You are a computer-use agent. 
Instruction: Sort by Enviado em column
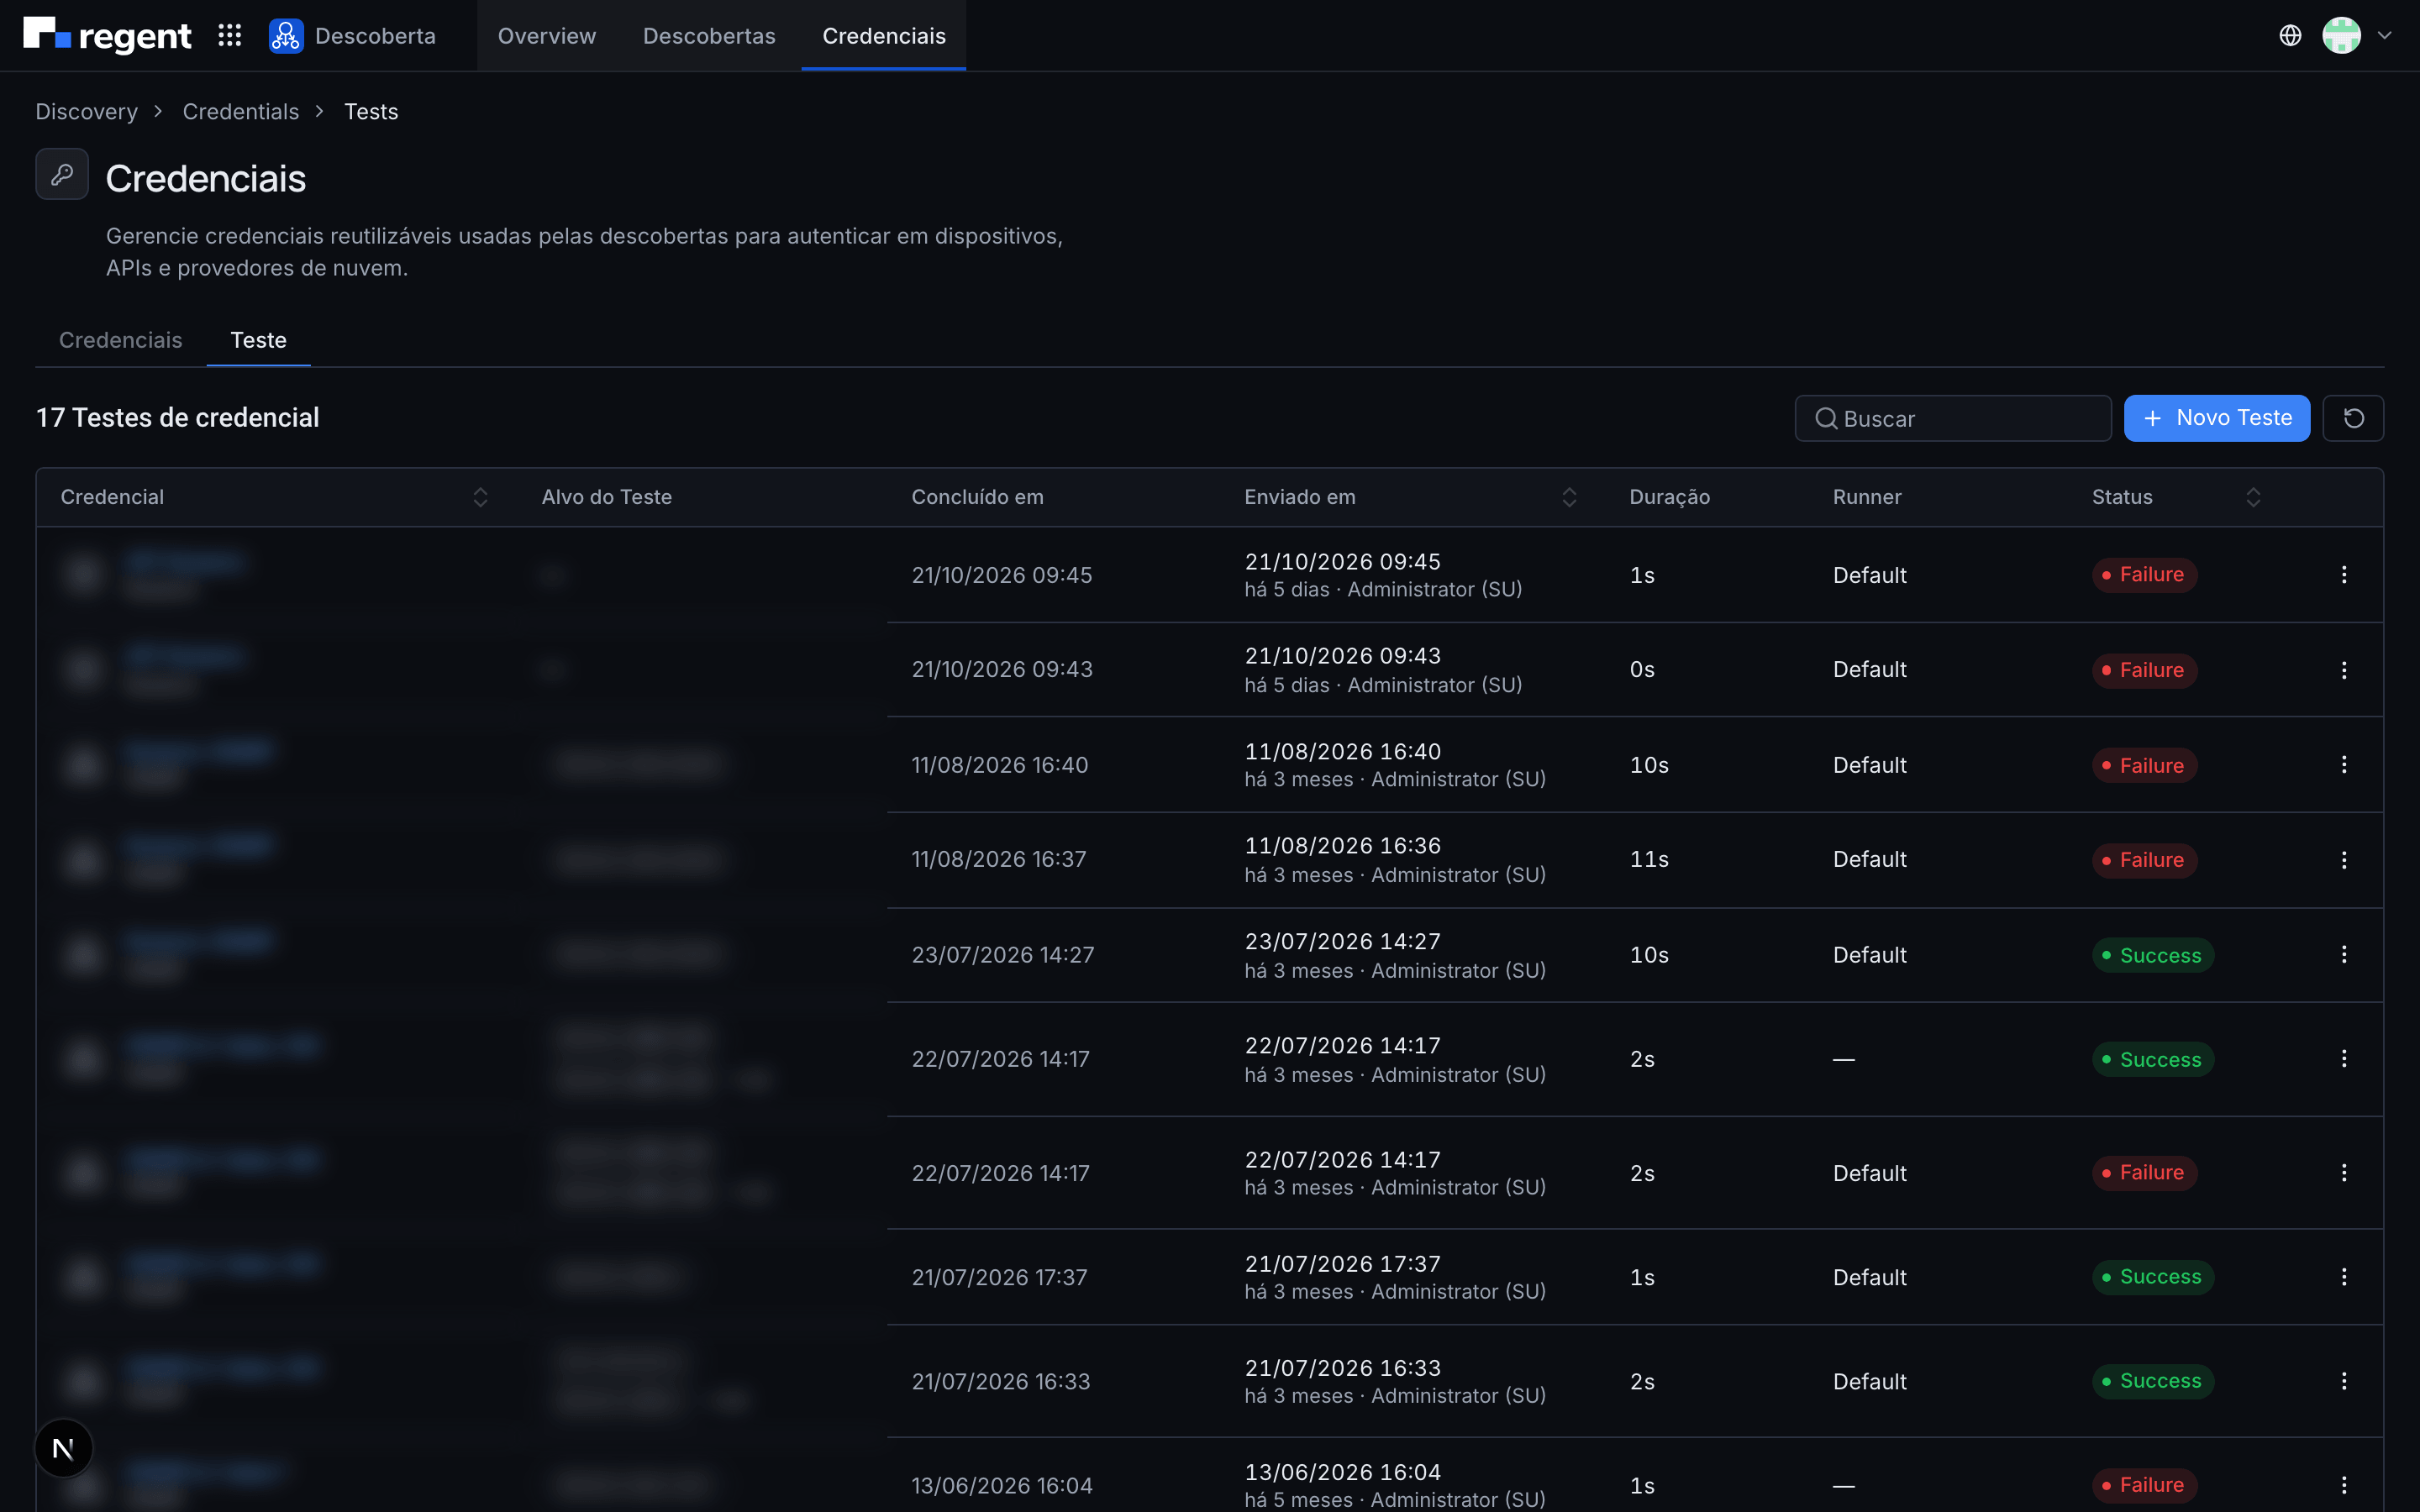click(1569, 497)
